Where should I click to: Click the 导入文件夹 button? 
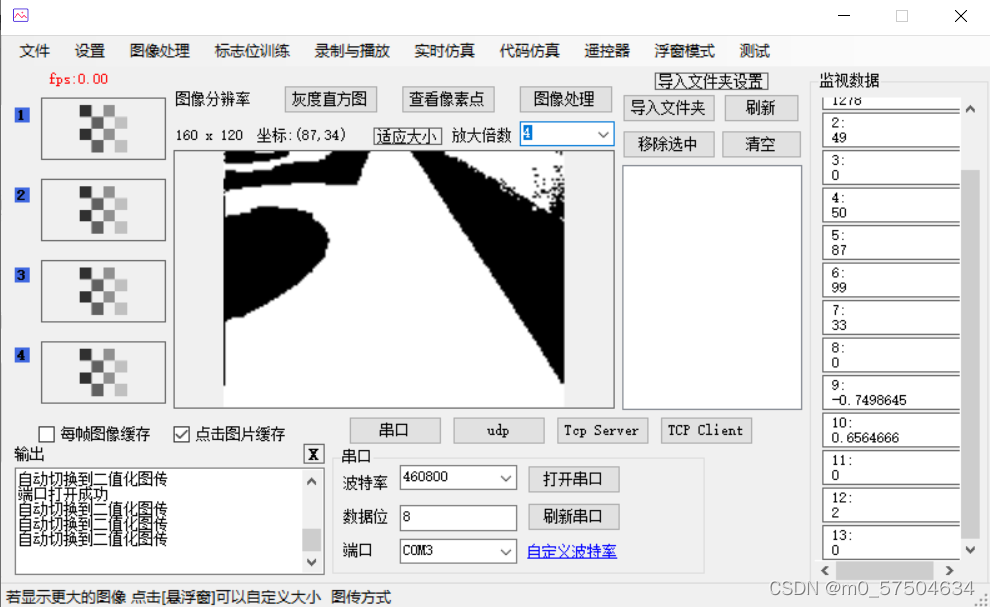[669, 108]
